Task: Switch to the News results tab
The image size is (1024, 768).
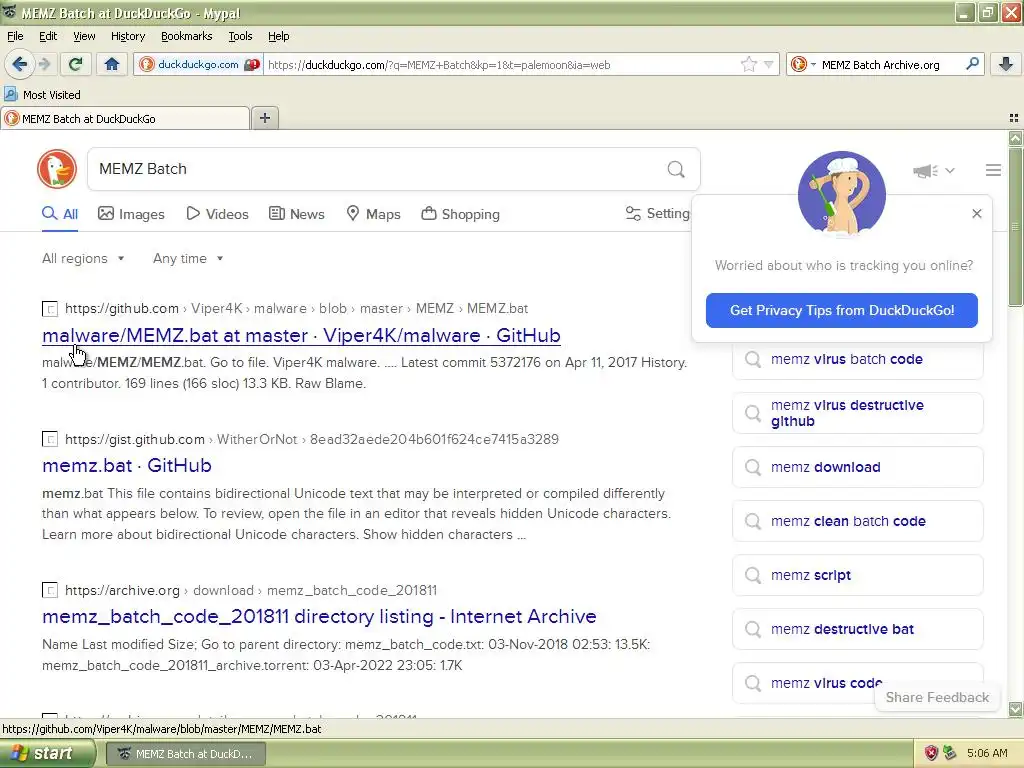Action: (x=297, y=214)
